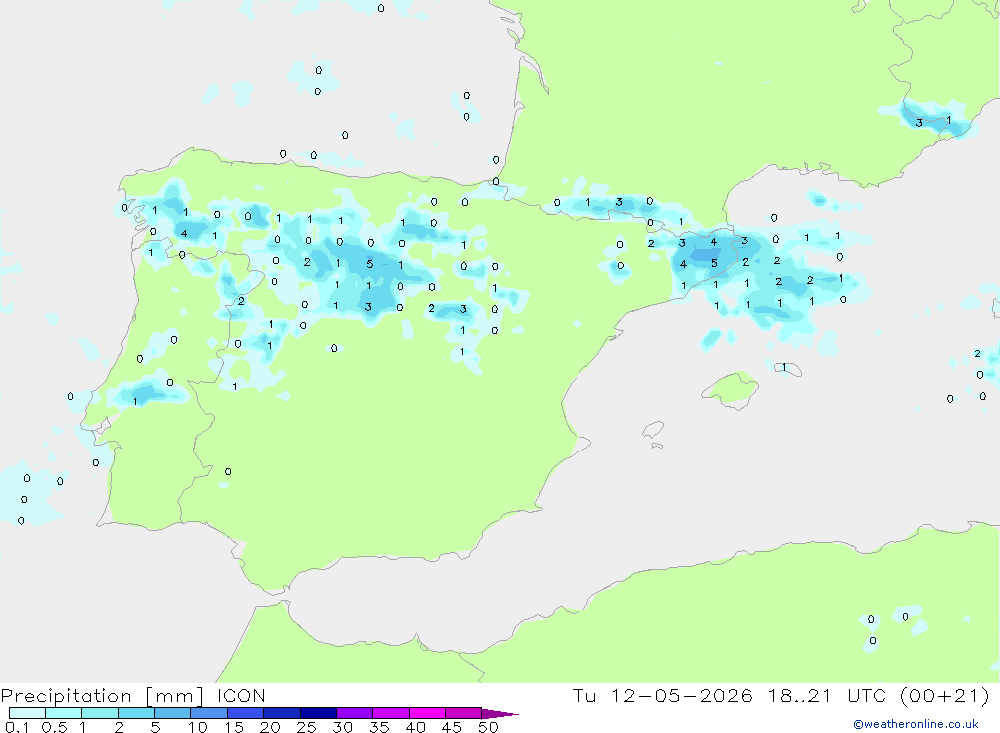Click the legend label '25'
This screenshot has height=733, width=1000.
[306, 727]
